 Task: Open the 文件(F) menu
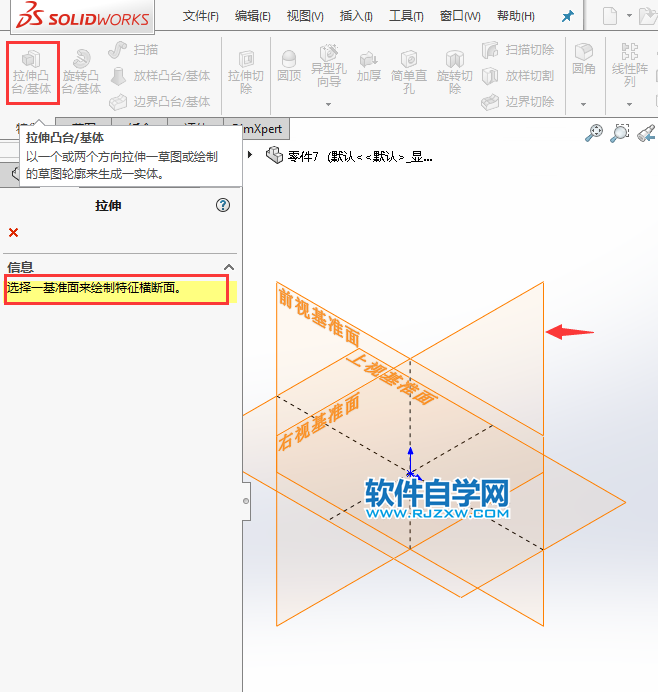[x=201, y=16]
